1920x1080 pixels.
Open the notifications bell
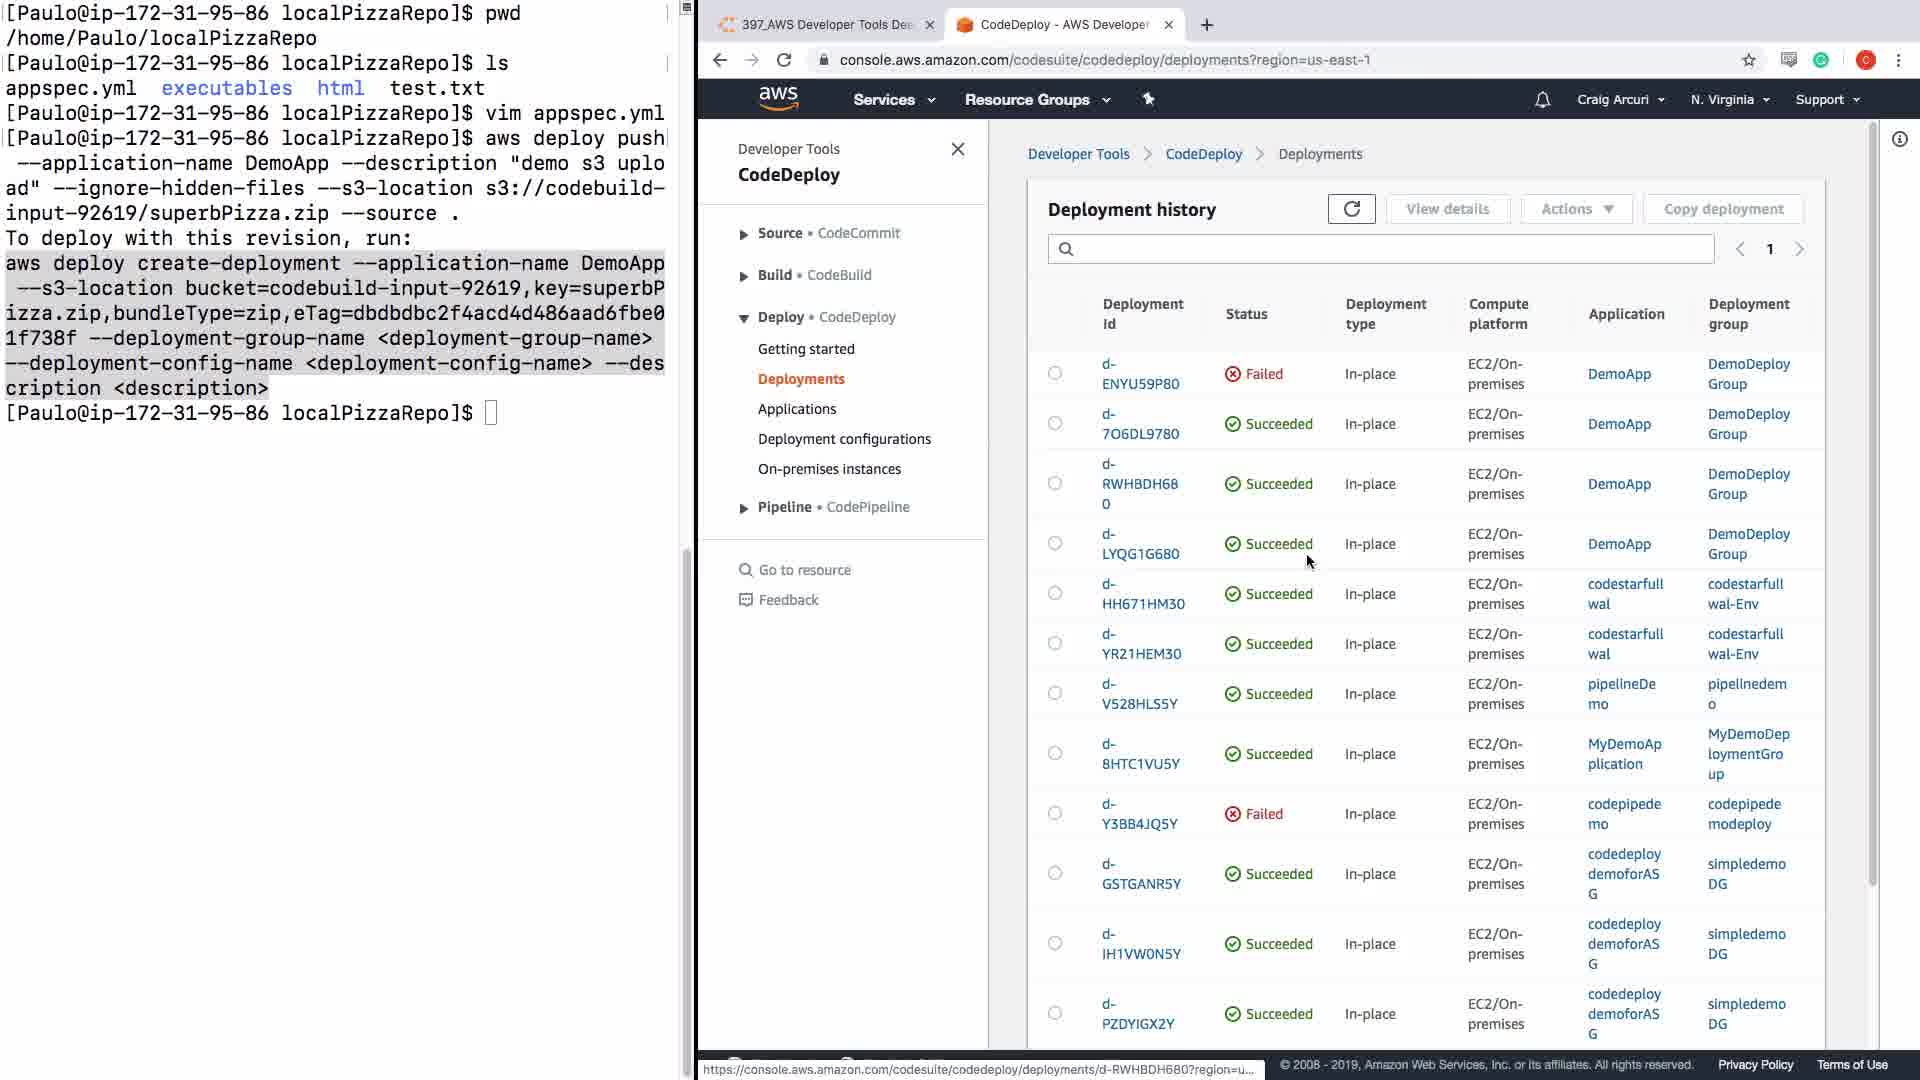click(x=1542, y=100)
